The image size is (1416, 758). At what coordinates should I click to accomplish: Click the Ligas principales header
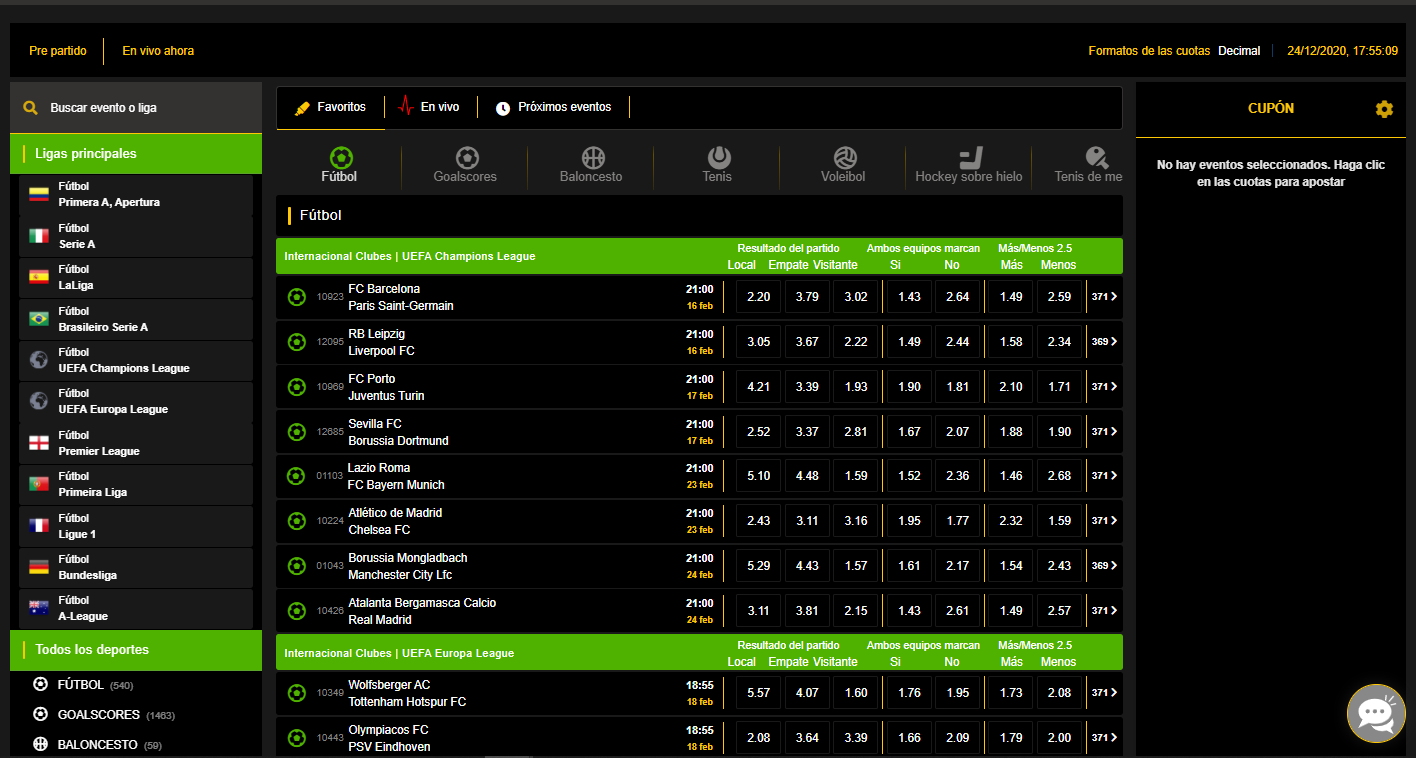pos(136,154)
